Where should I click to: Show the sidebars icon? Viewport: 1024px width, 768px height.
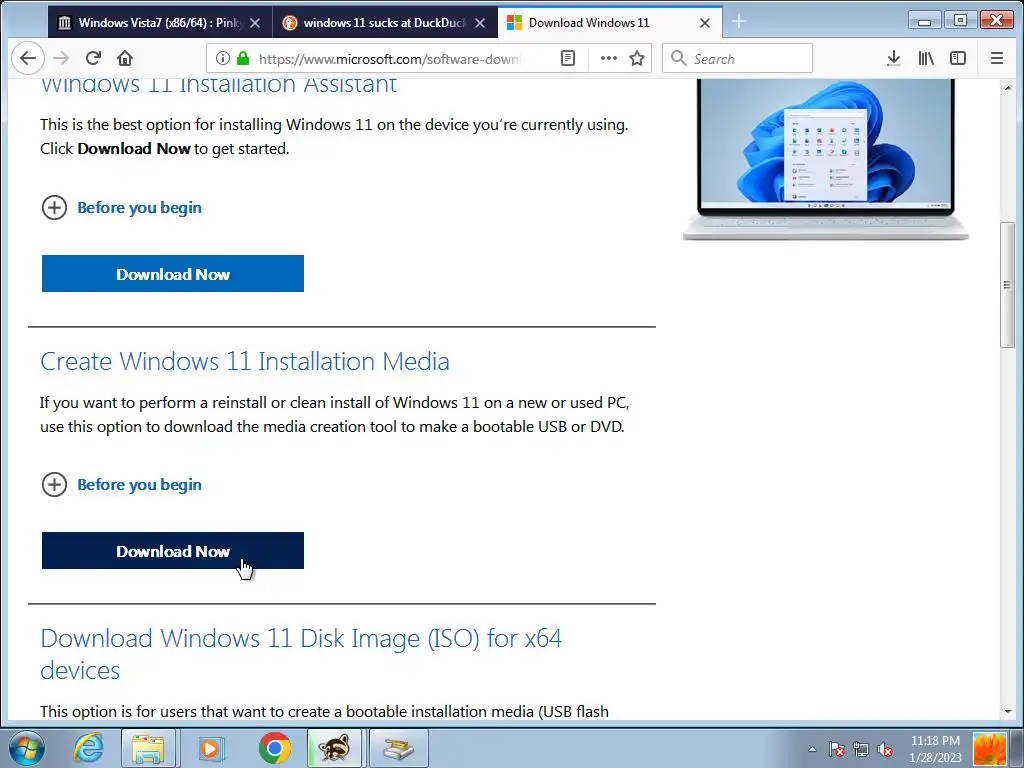[x=958, y=59]
